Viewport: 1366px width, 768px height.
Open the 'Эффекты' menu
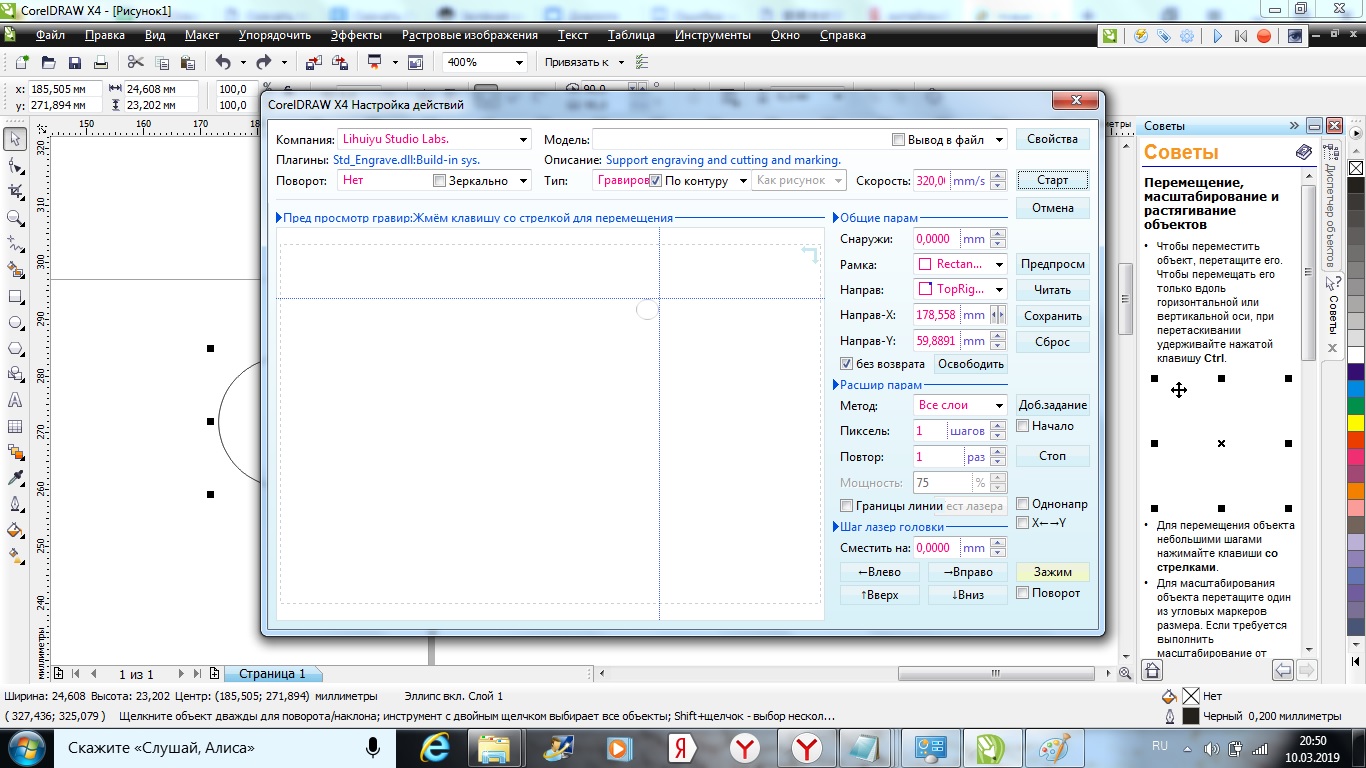[x=356, y=35]
